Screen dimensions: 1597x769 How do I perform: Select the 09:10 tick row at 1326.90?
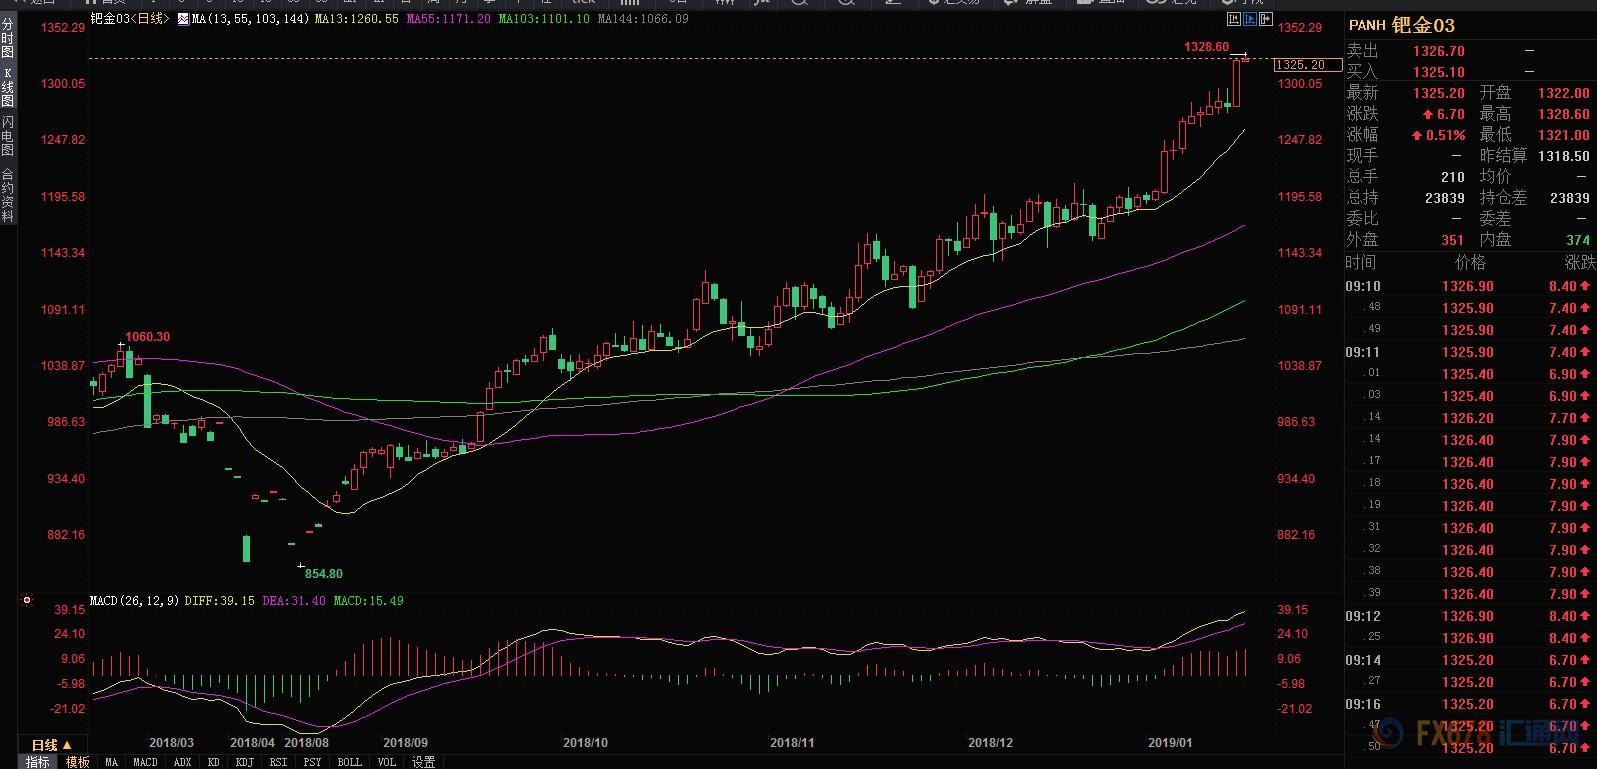click(x=1470, y=286)
